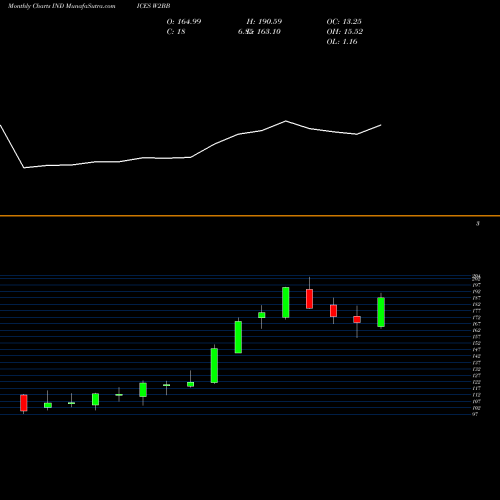The image size is (500, 500).
Task: Click the lowest dip of white line
Action: [24, 168]
